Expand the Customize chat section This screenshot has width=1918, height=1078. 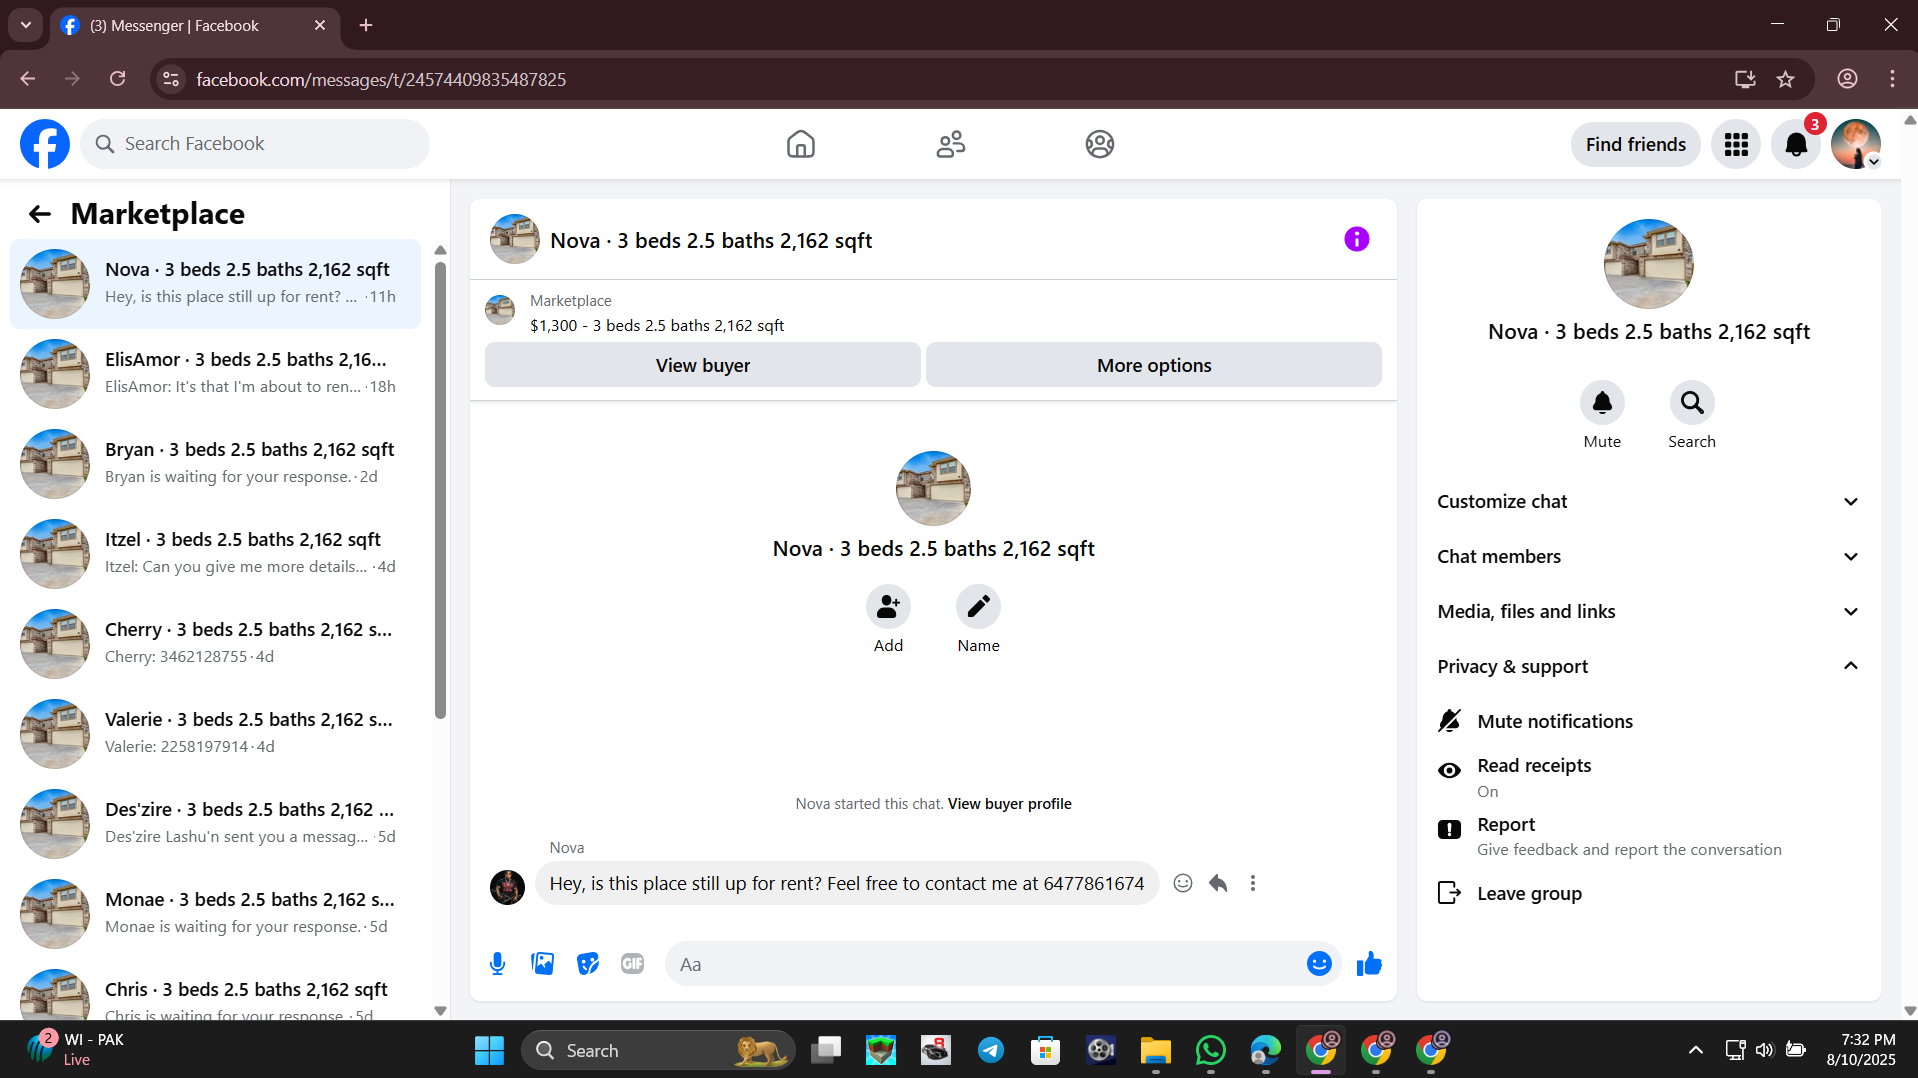coord(1648,502)
